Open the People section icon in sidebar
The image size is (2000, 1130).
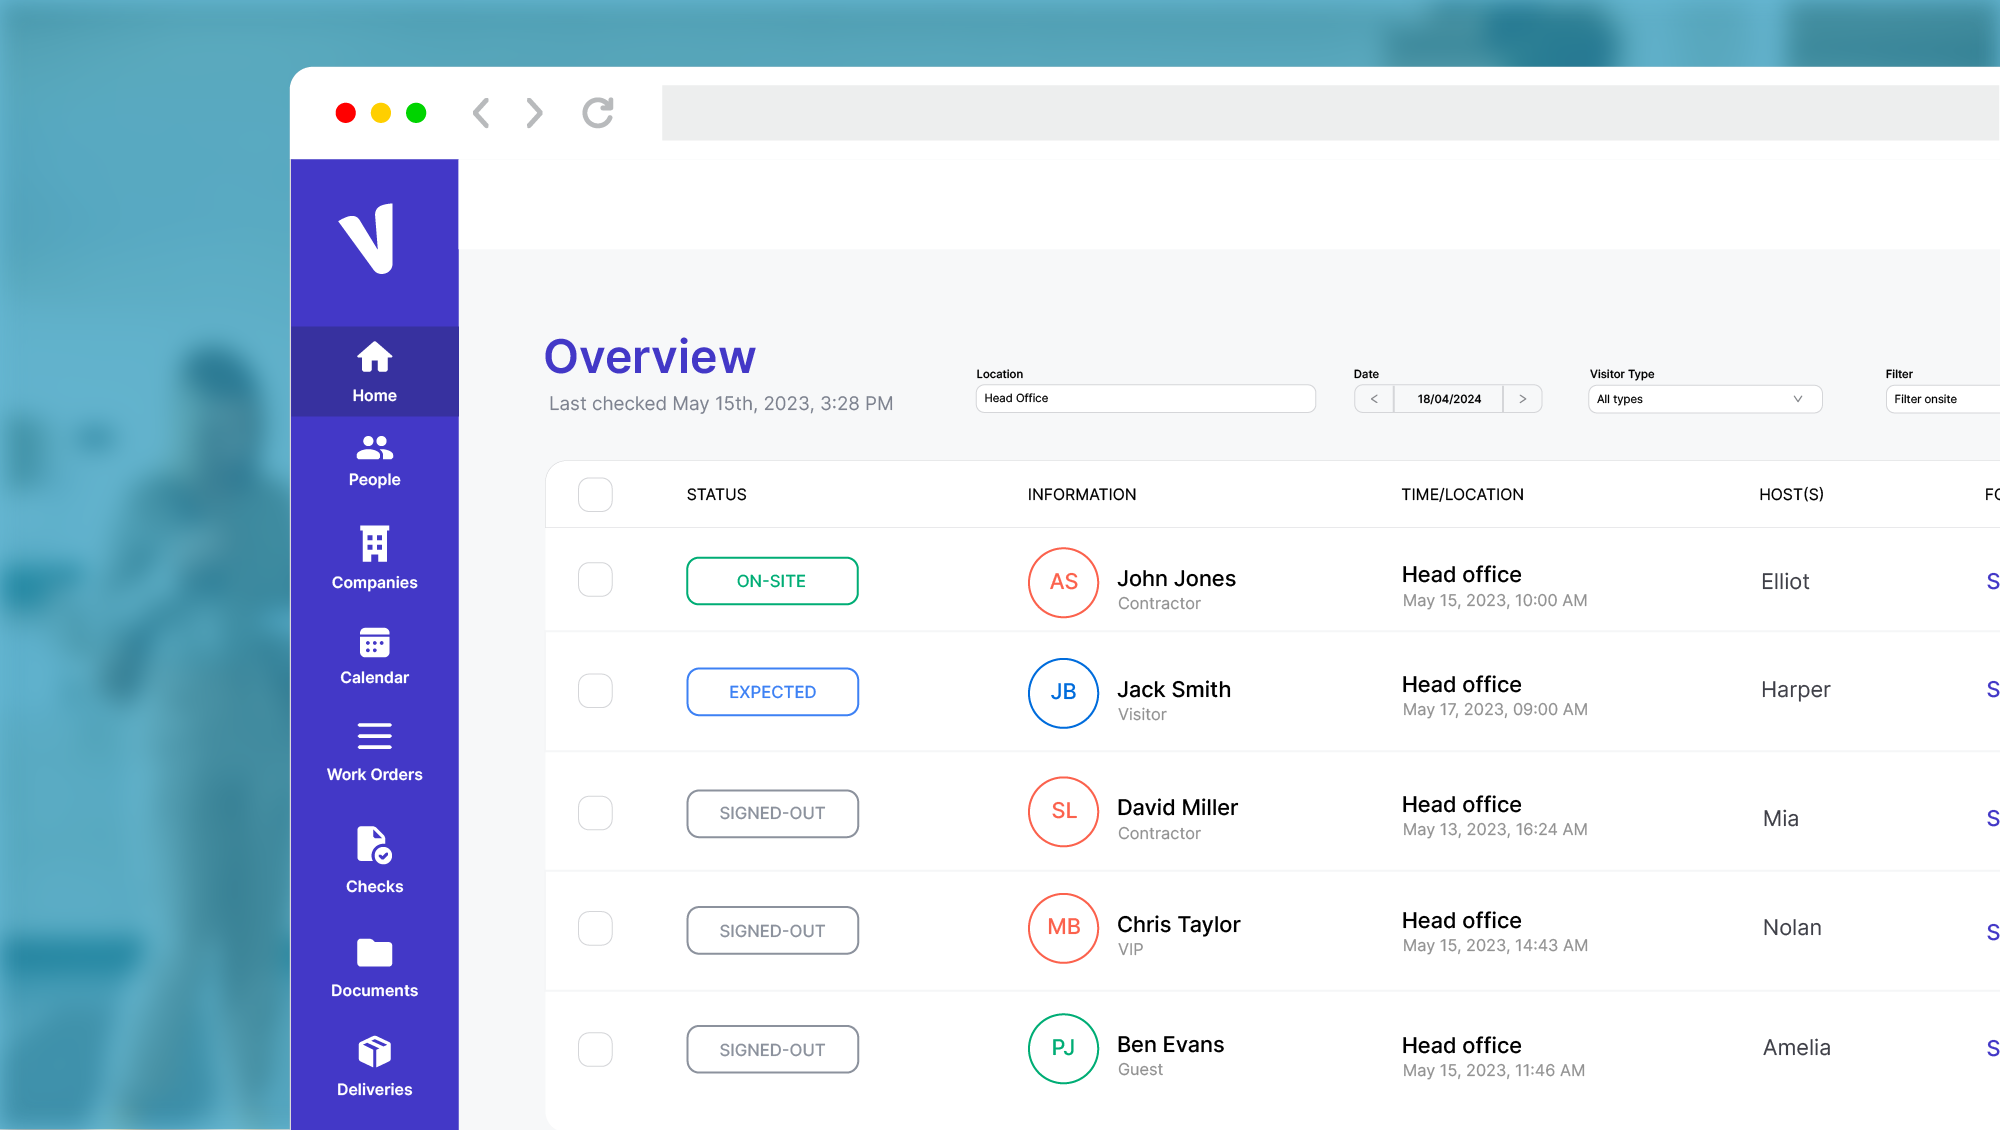[x=374, y=447]
